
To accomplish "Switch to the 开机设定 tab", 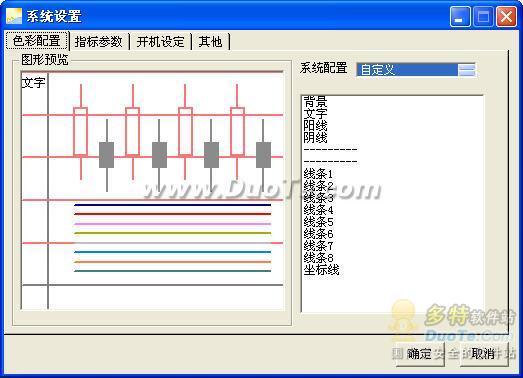I will 160,42.
